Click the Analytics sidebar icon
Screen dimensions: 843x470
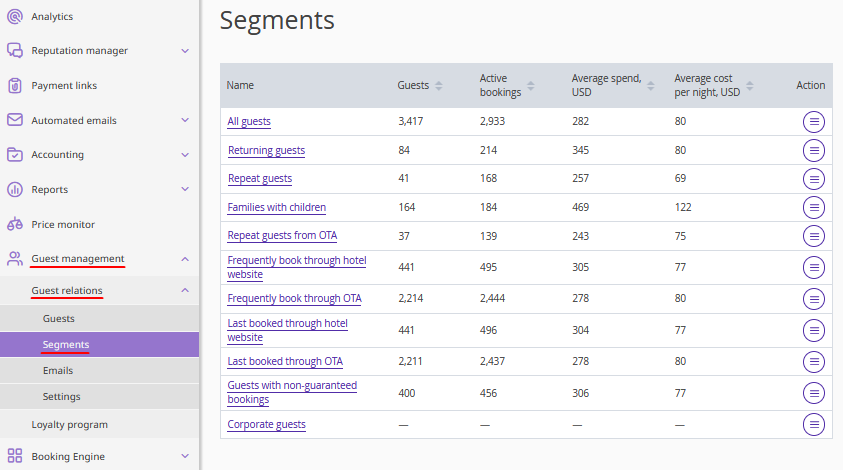[x=15, y=17]
